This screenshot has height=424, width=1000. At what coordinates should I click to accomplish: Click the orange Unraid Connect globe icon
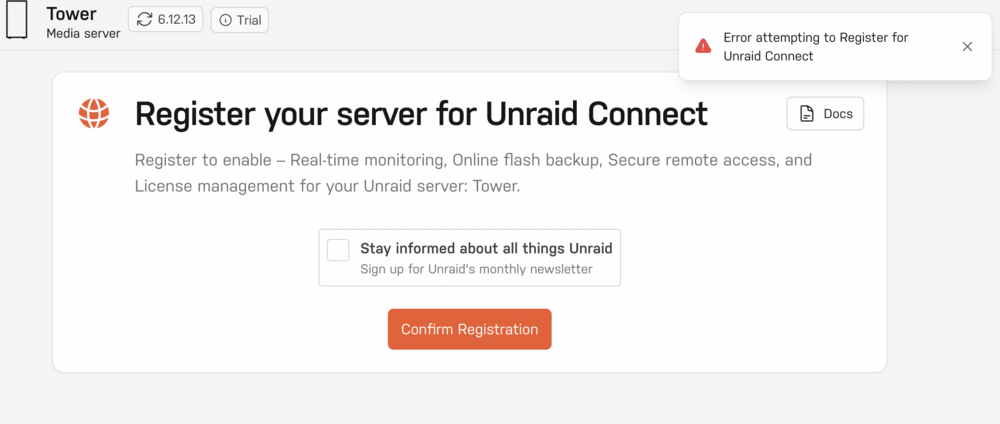[x=94, y=113]
